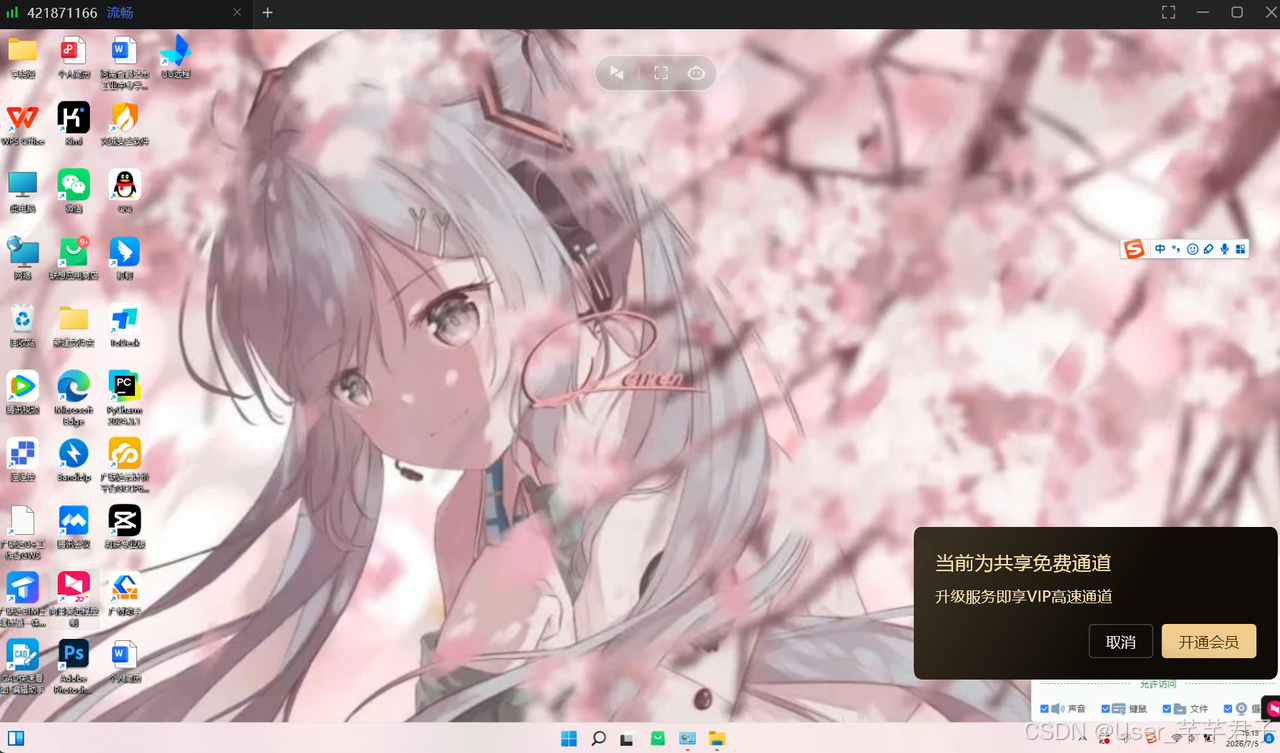The width and height of the screenshot is (1280, 753).
Task: Open the orange flame security software shortcut
Action: [125, 123]
